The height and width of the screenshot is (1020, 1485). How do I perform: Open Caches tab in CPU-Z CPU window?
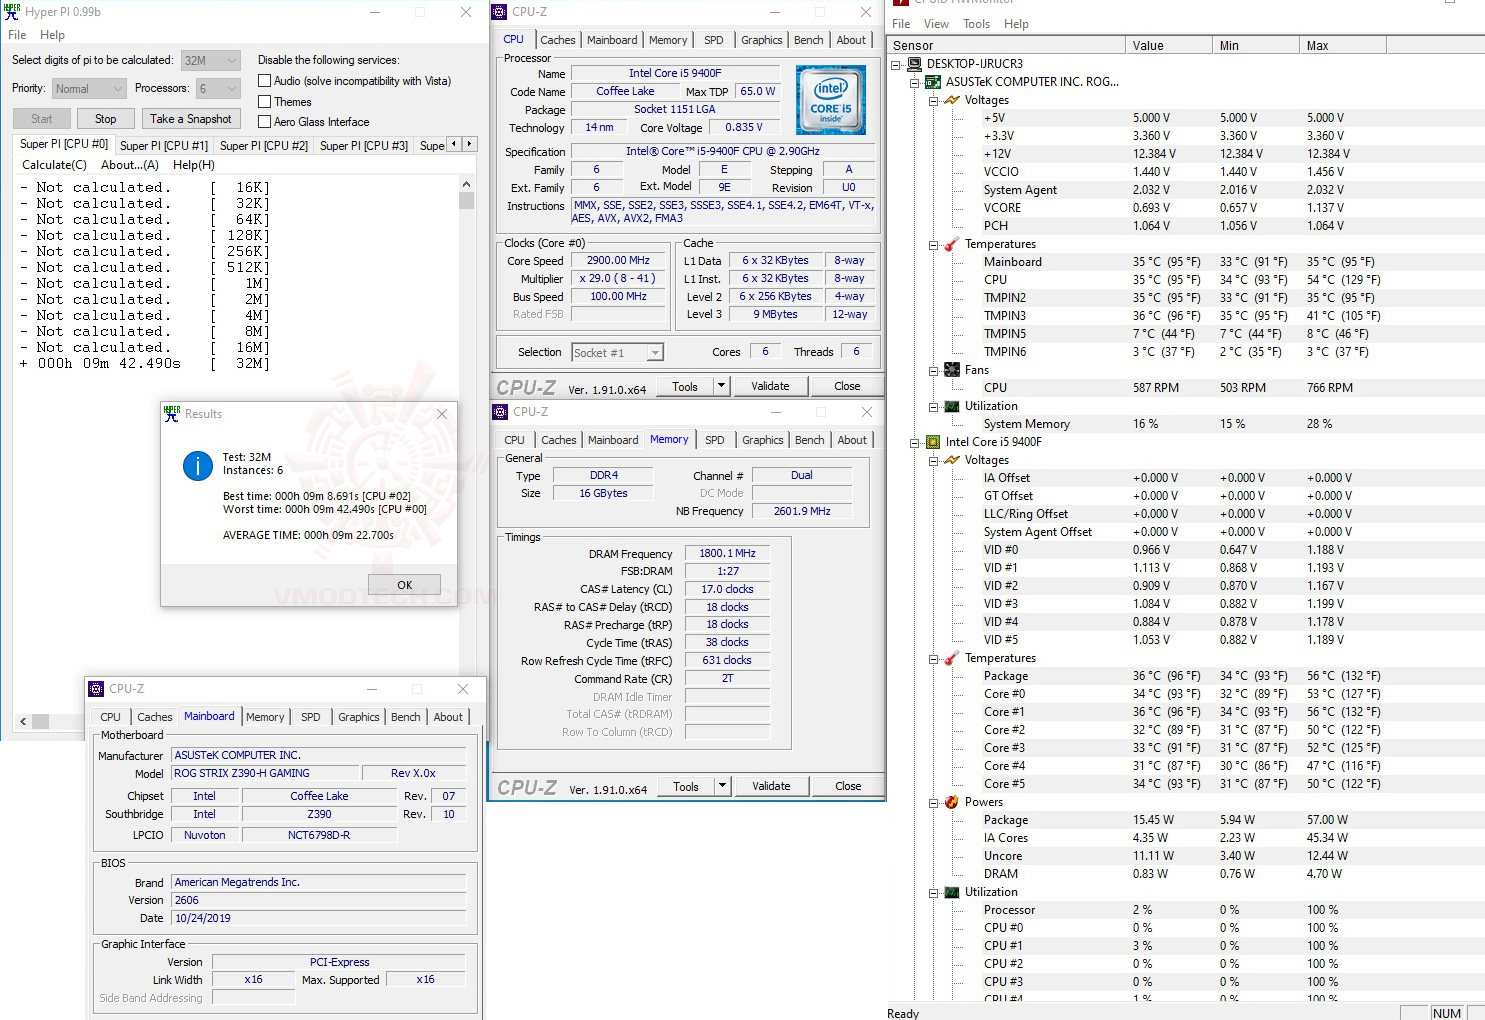click(x=558, y=40)
